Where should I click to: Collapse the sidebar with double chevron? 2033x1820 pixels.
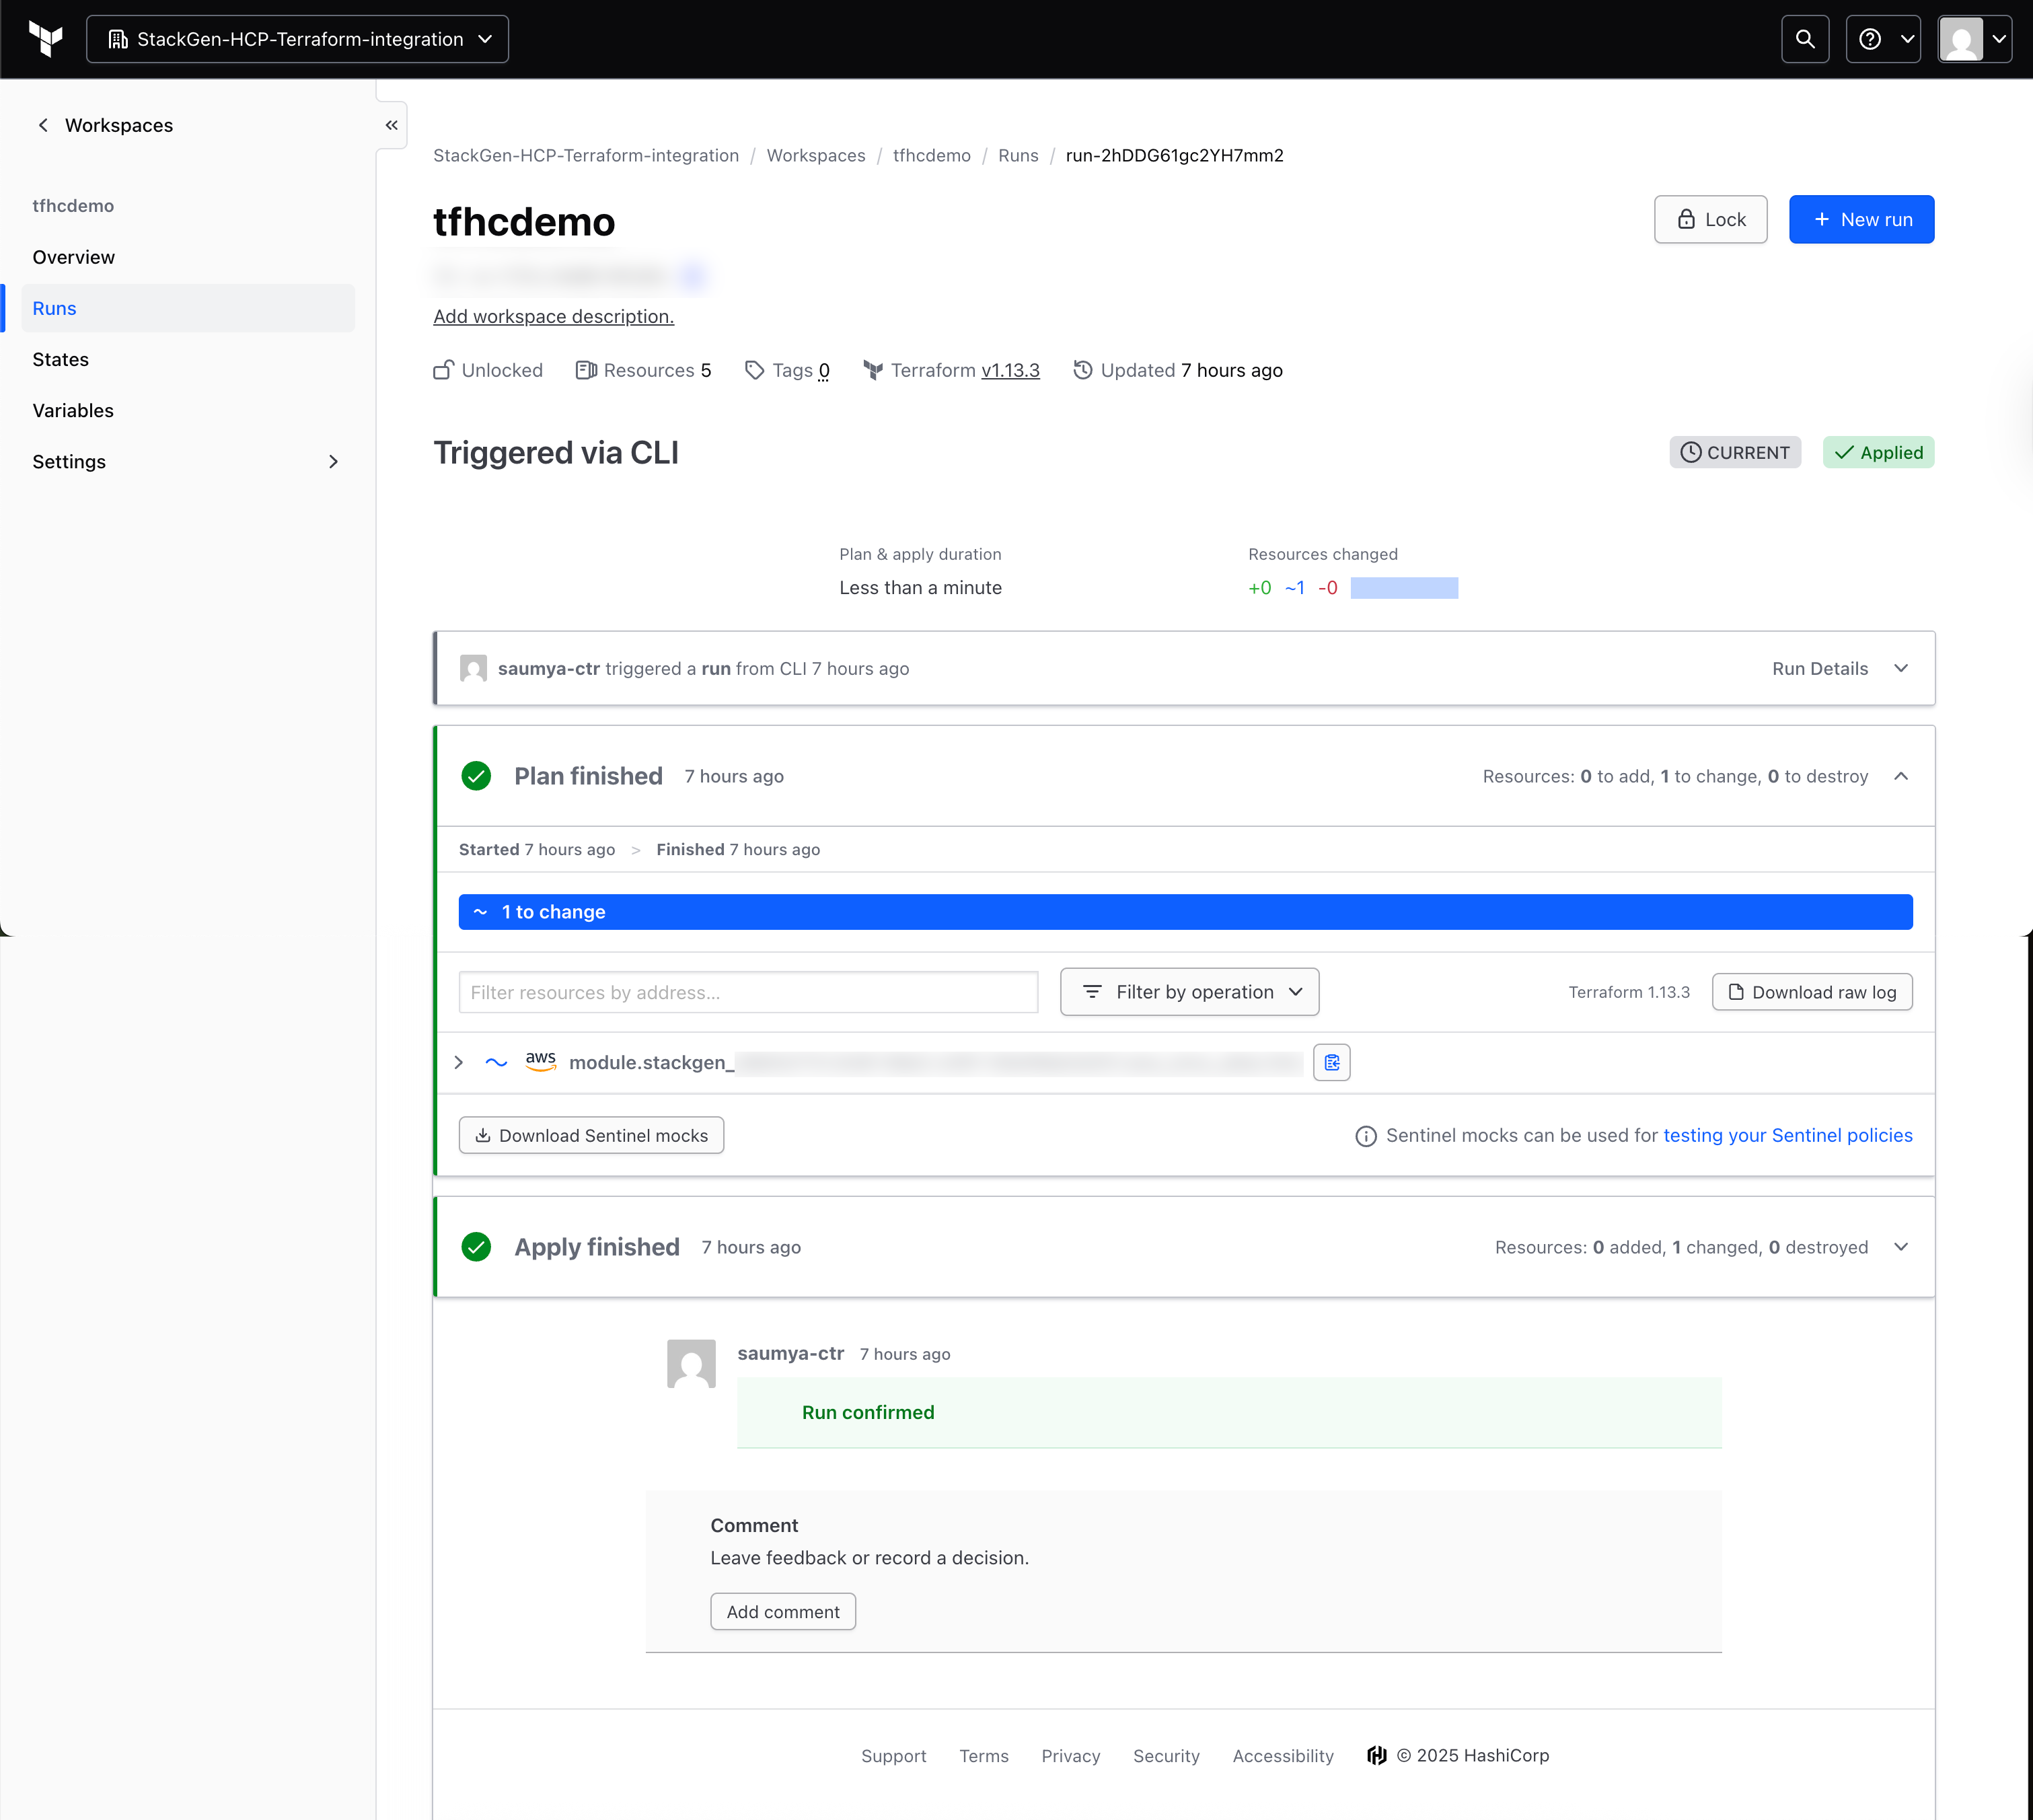(391, 125)
